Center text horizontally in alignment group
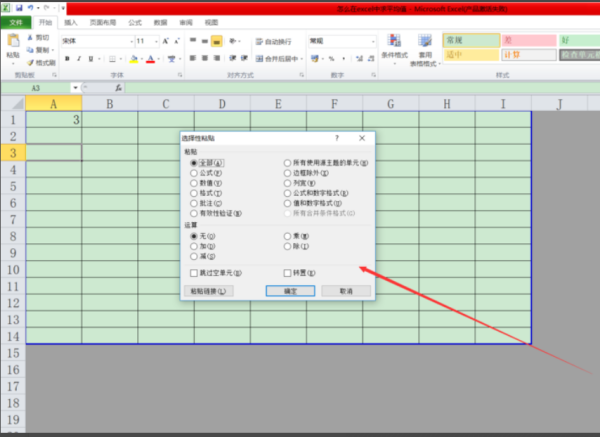 205,58
